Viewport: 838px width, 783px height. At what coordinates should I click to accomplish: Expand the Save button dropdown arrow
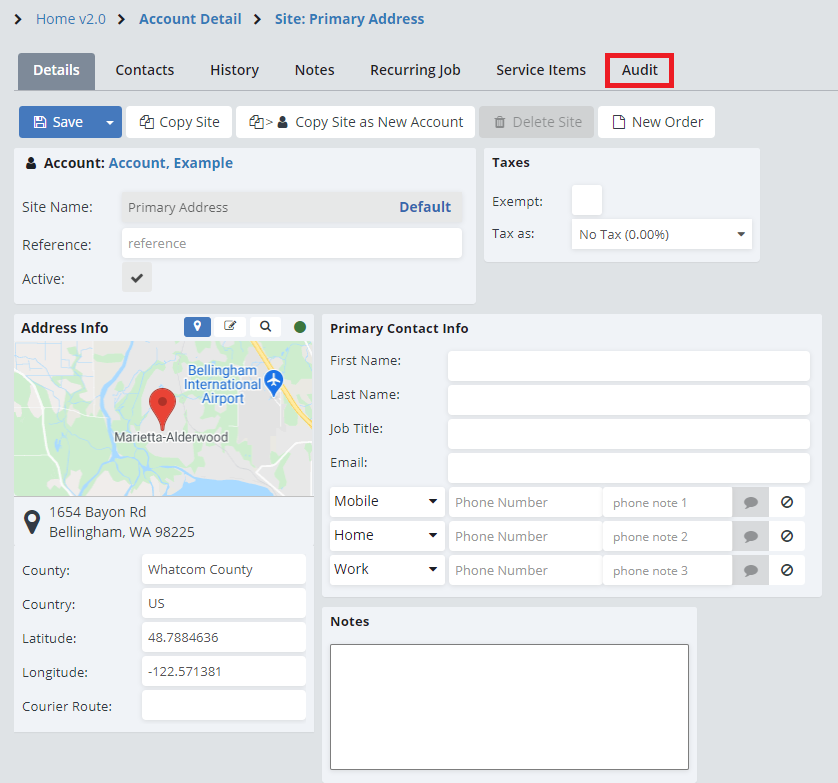pyautogui.click(x=110, y=122)
